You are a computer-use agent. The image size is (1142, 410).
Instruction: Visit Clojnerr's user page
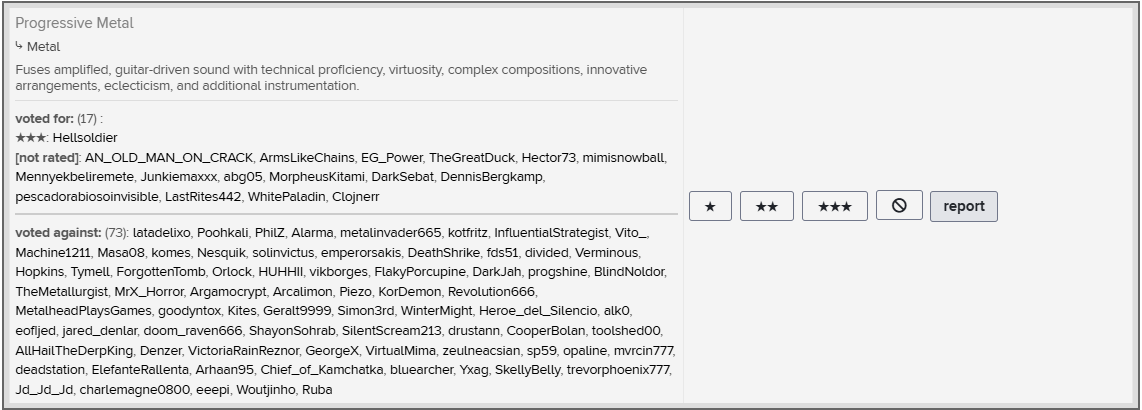click(x=355, y=197)
